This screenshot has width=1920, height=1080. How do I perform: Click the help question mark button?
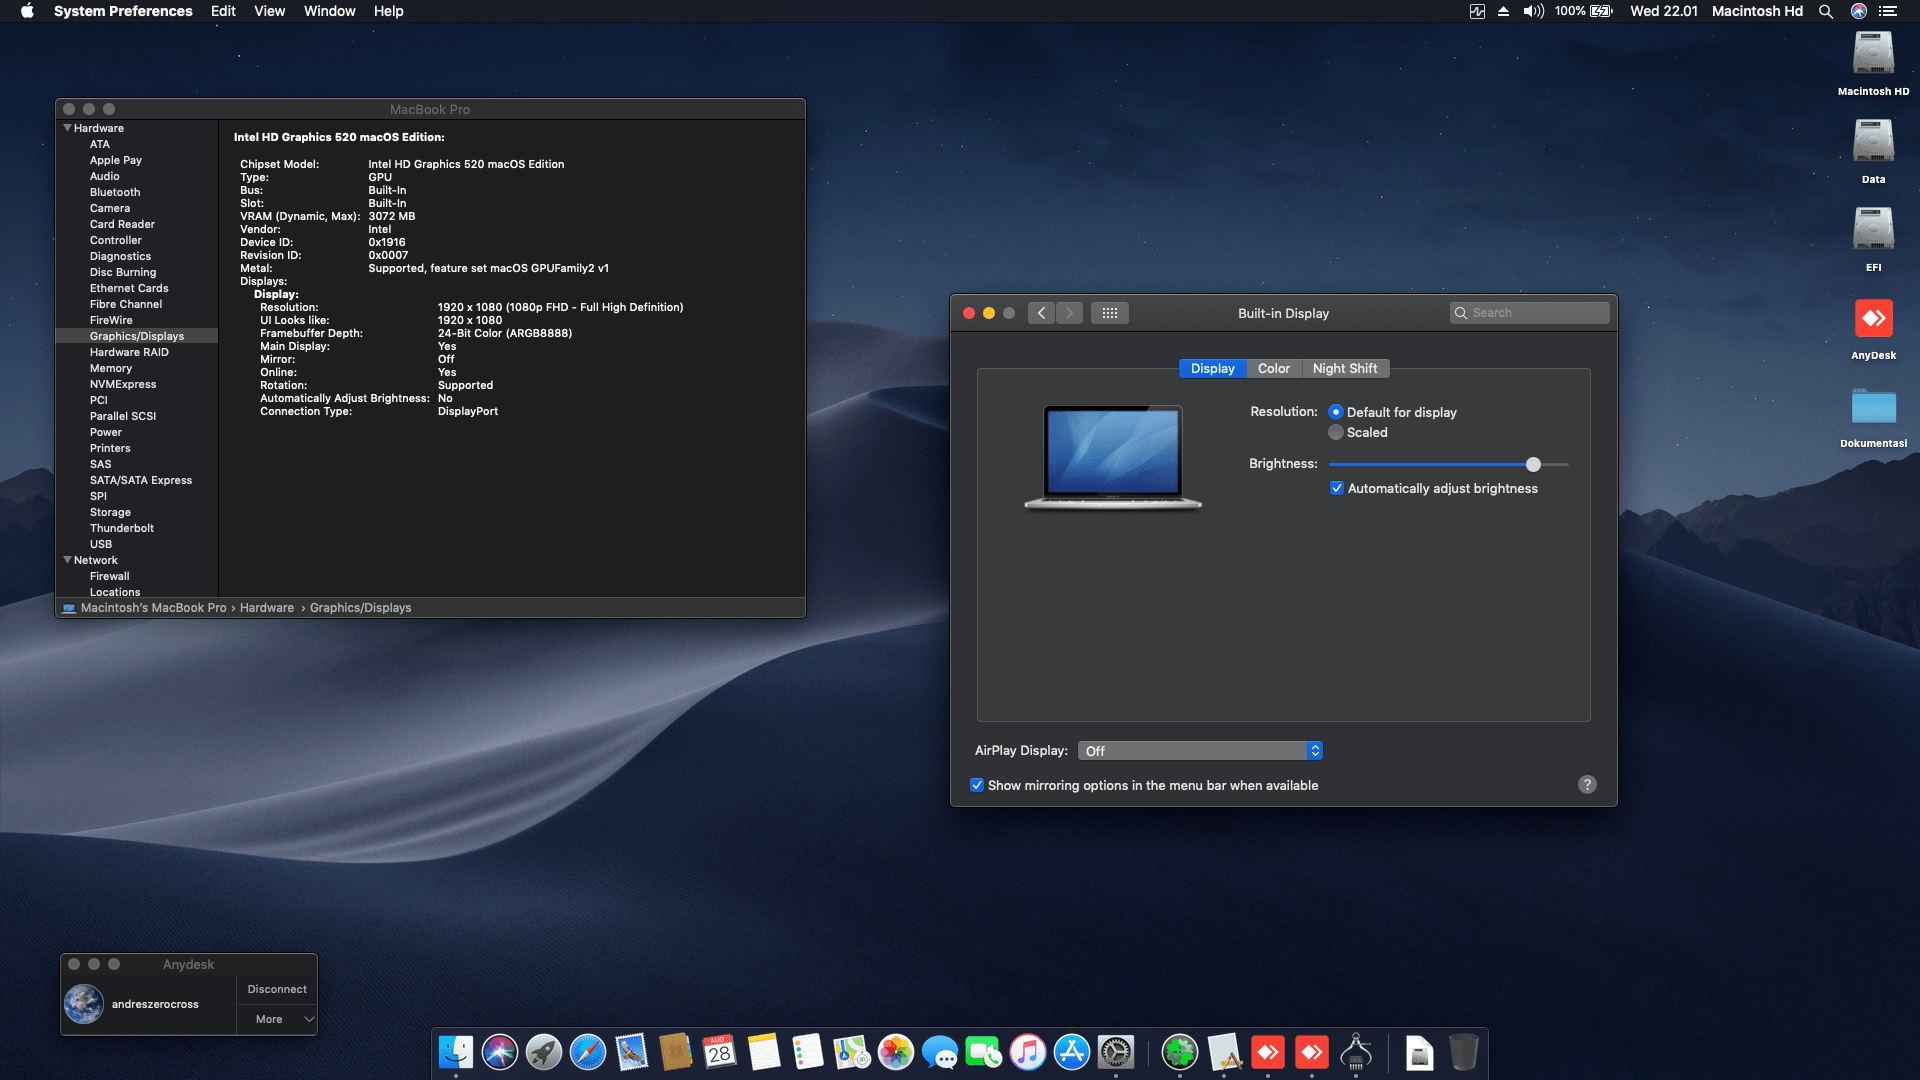pyautogui.click(x=1587, y=784)
